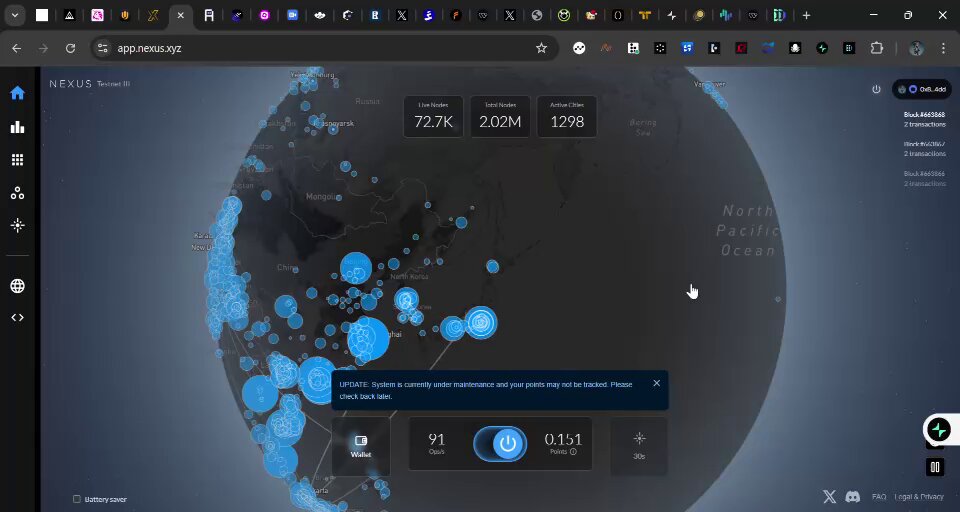Select Block #663868 entry
The image size is (960, 512).
coord(924,119)
